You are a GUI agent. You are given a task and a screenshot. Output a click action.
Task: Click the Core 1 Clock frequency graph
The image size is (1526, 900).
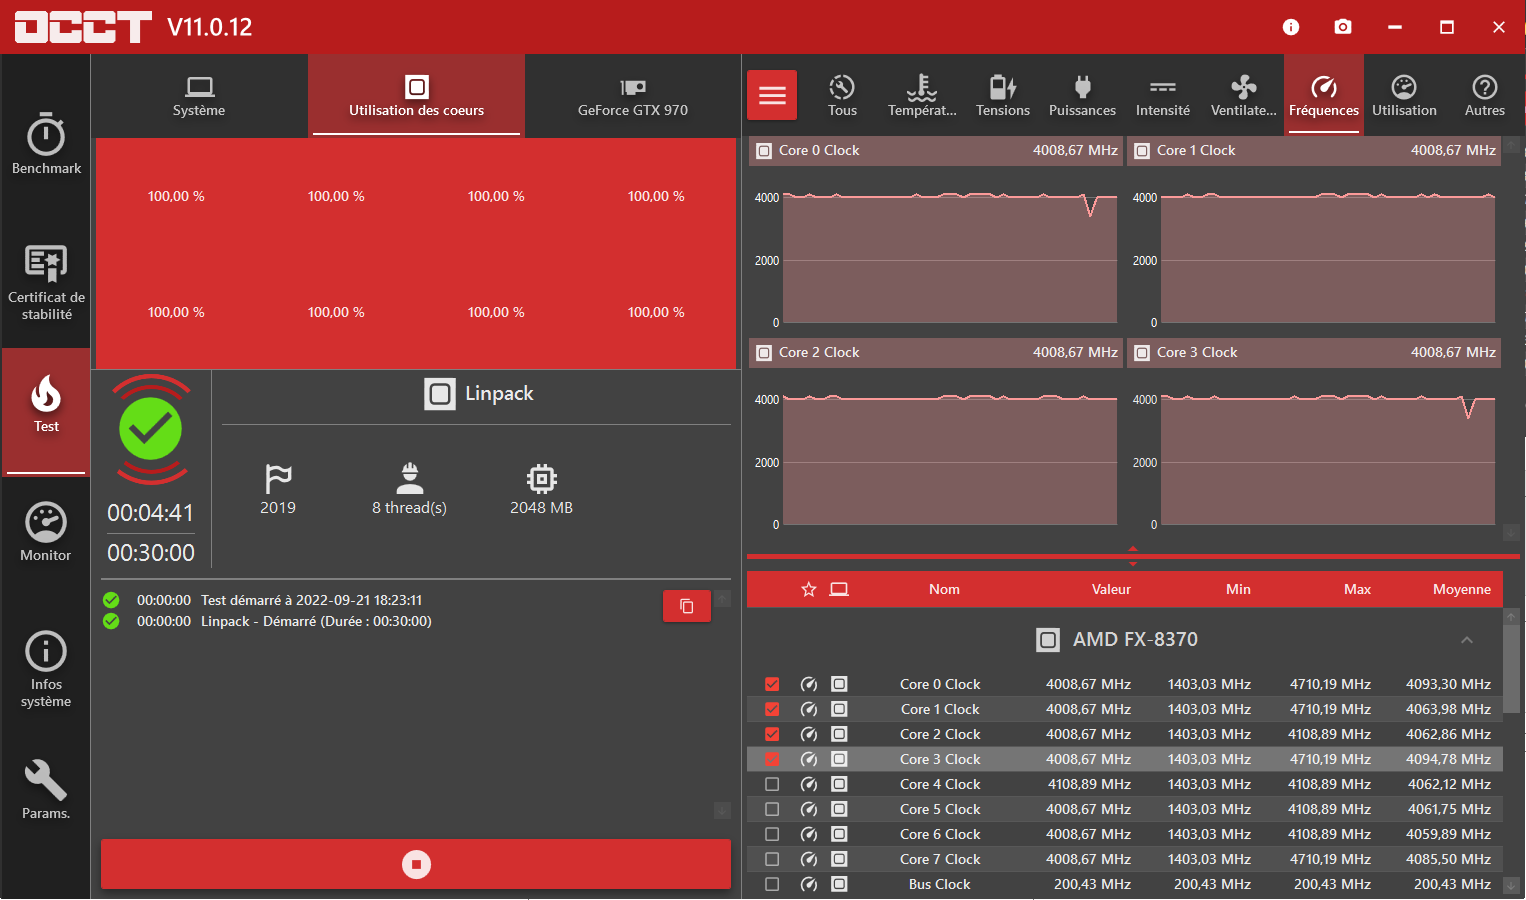1328,259
